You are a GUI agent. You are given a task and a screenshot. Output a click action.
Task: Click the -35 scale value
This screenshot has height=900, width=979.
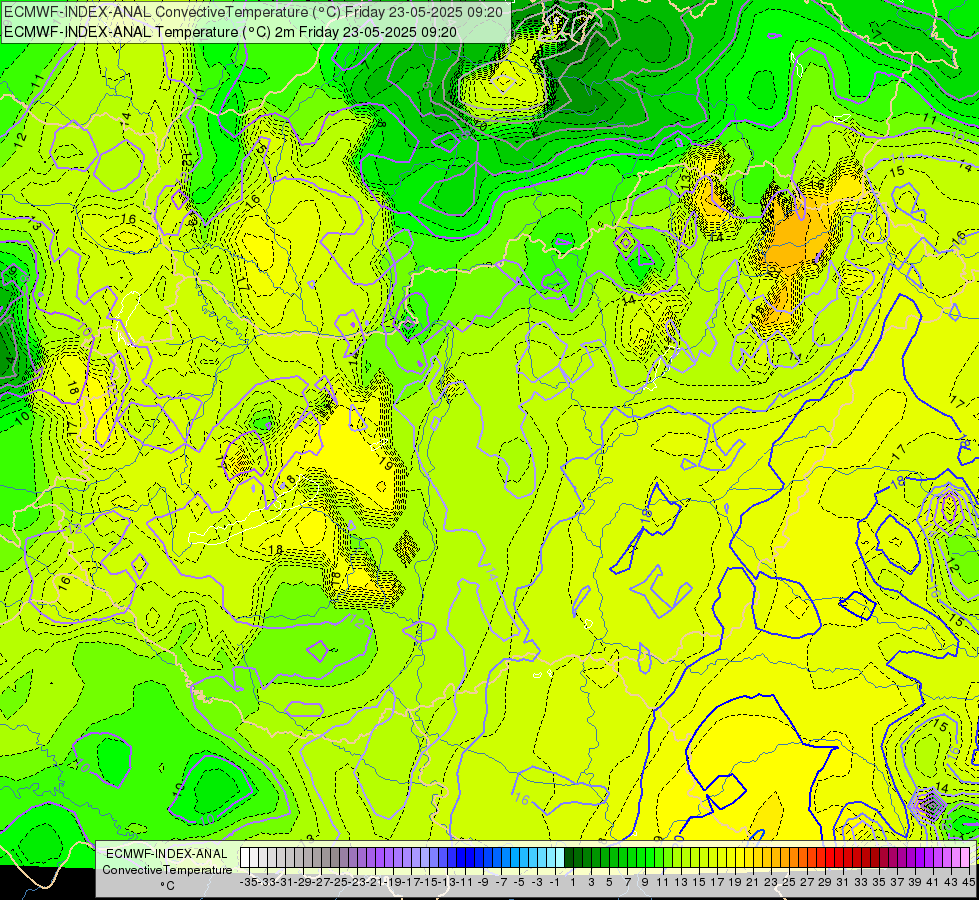[x=249, y=882]
